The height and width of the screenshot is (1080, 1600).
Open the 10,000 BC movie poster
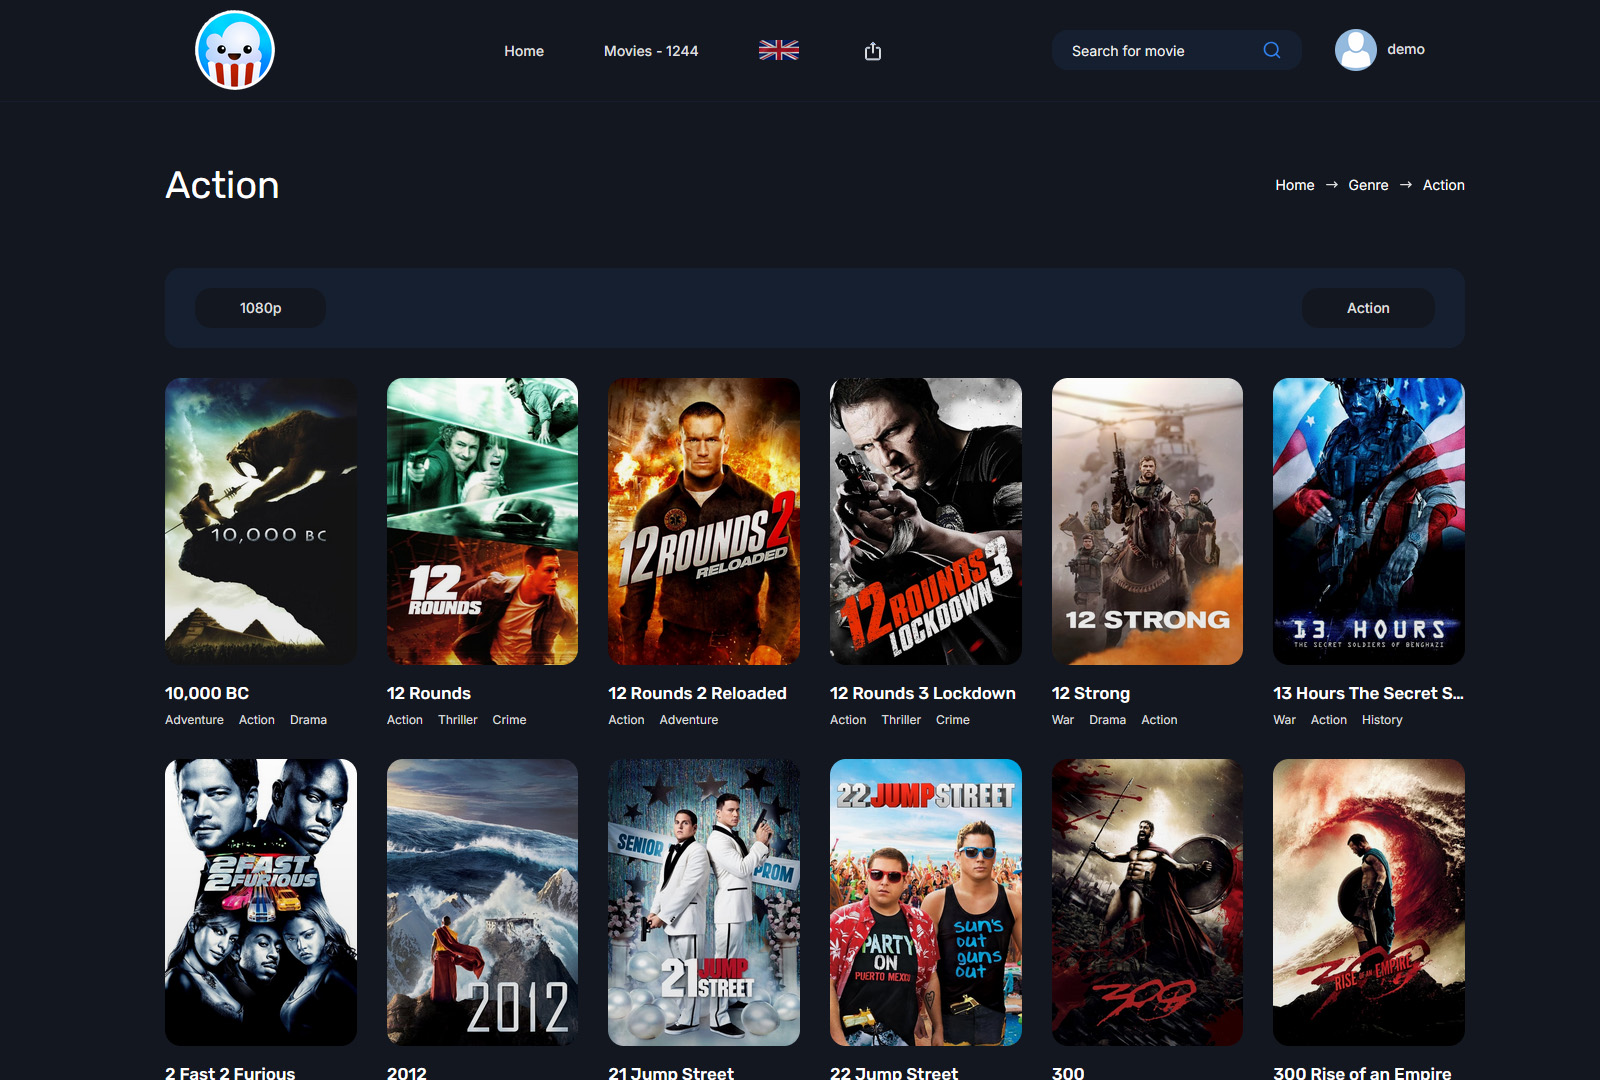[x=261, y=521]
